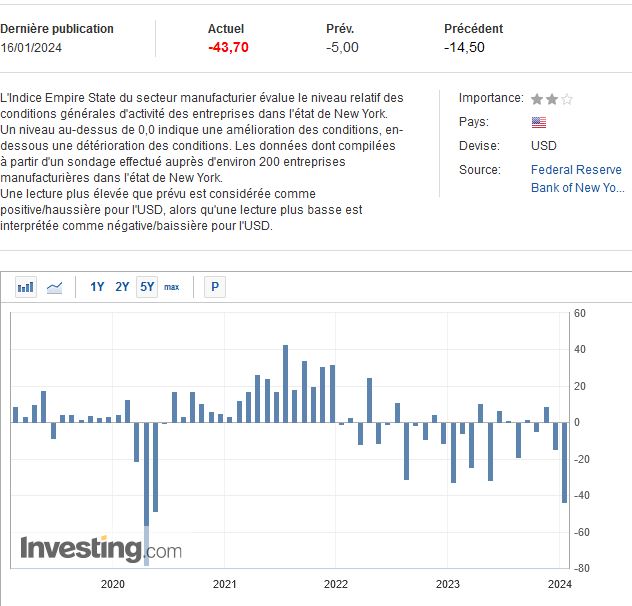Click the tallest positive bar in 2021
Viewport: 632px width, 606px height.
point(285,384)
